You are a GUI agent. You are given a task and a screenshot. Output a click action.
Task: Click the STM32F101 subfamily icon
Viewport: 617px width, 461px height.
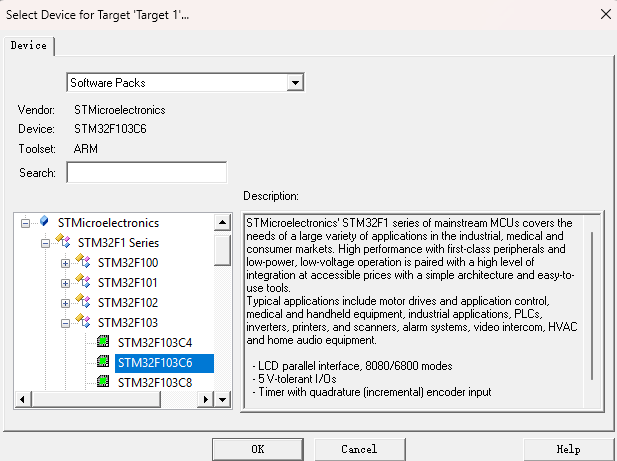(83, 281)
